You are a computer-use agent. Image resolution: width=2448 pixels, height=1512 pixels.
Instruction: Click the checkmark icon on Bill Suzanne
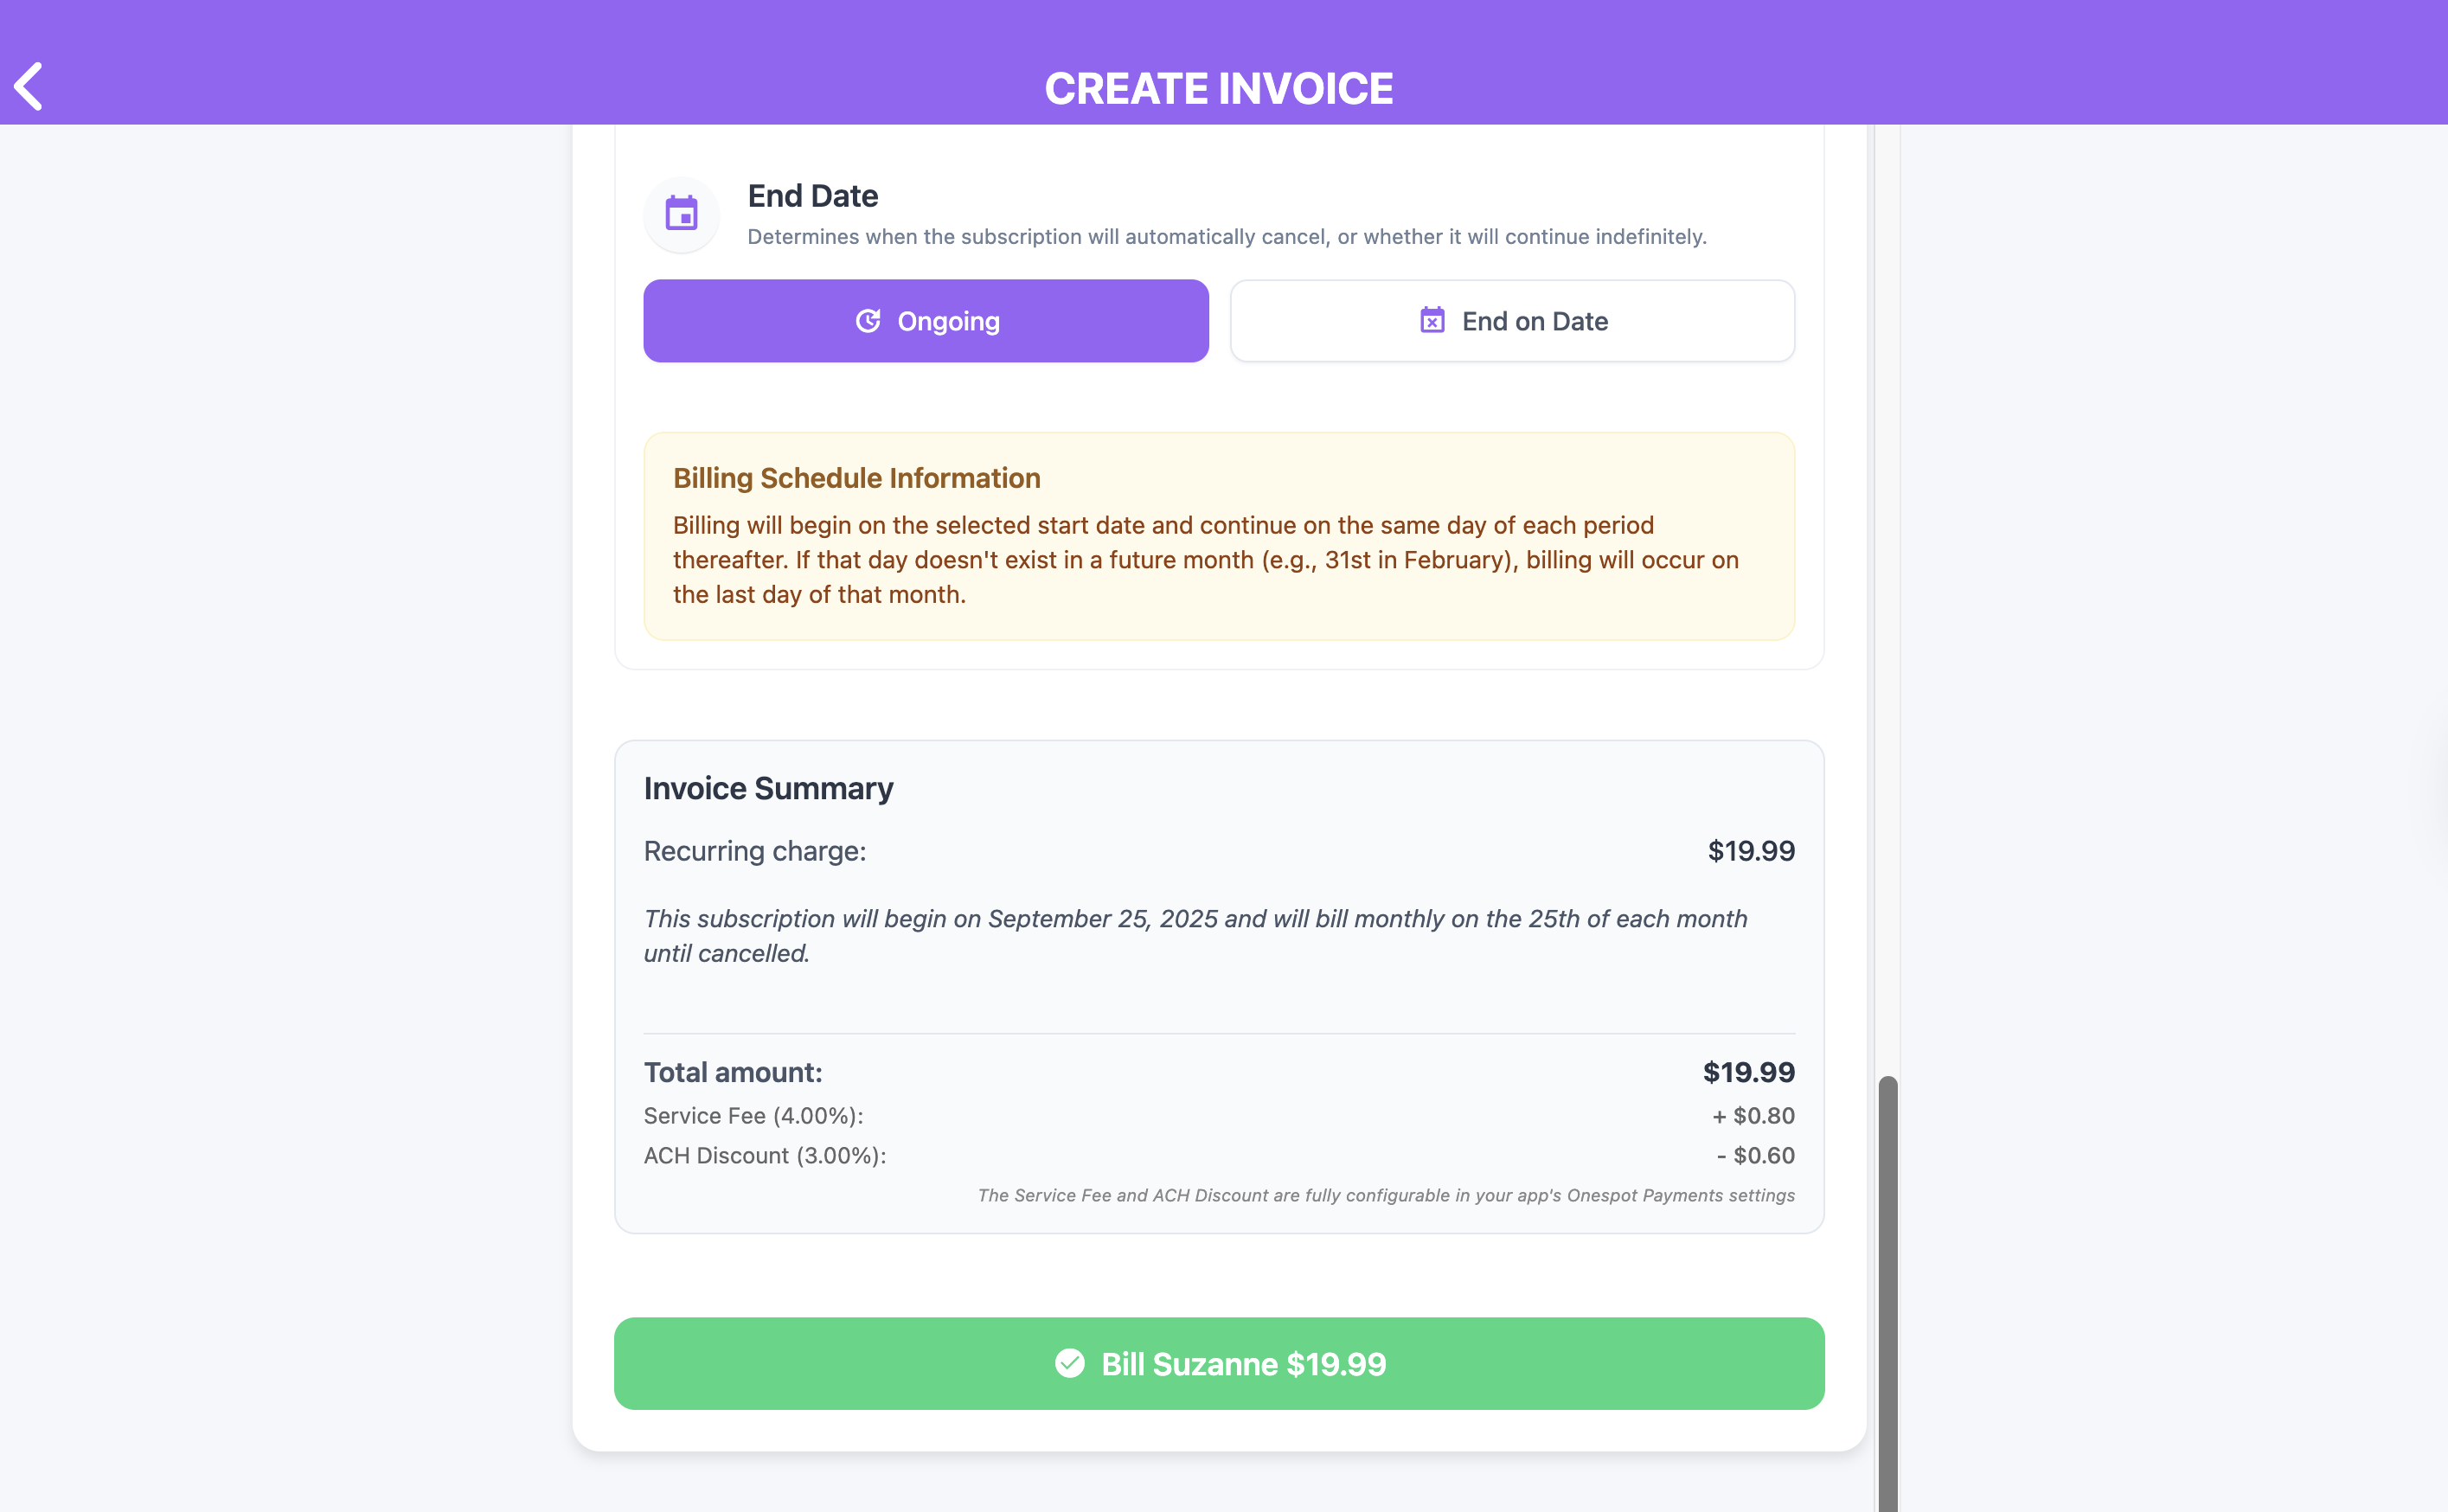1069,1363
